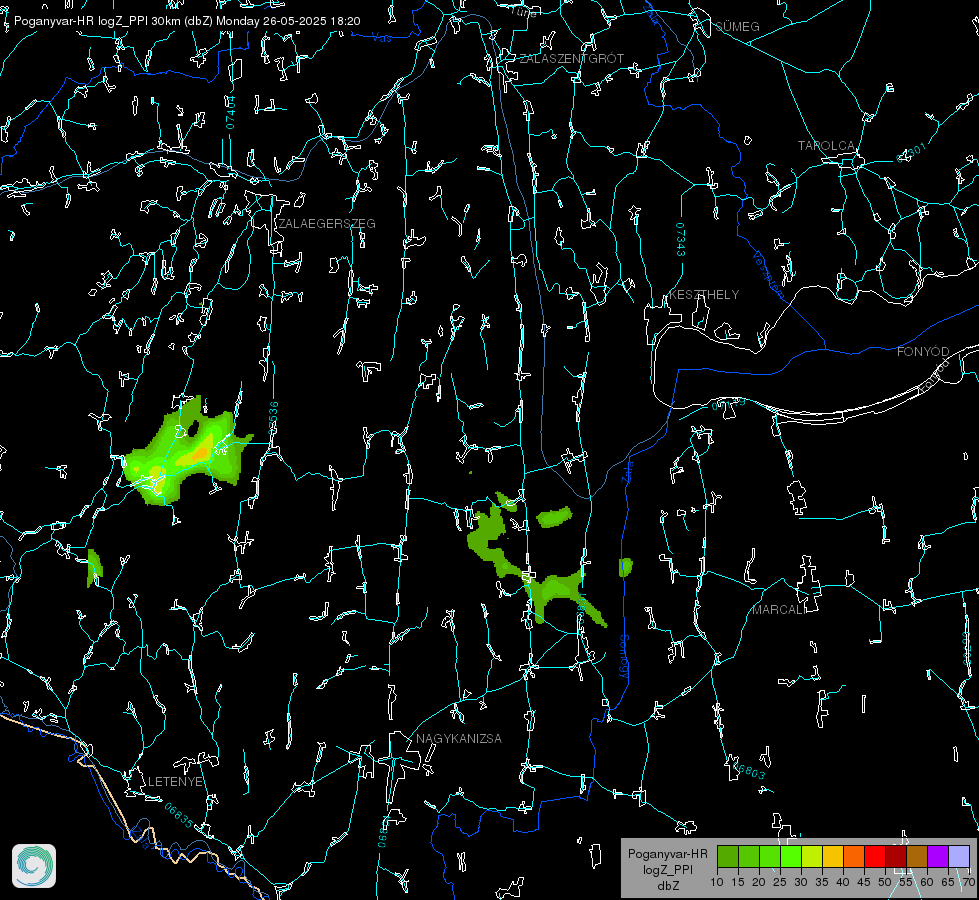
Task: Click the MARCALI city label
Action: tap(779, 610)
